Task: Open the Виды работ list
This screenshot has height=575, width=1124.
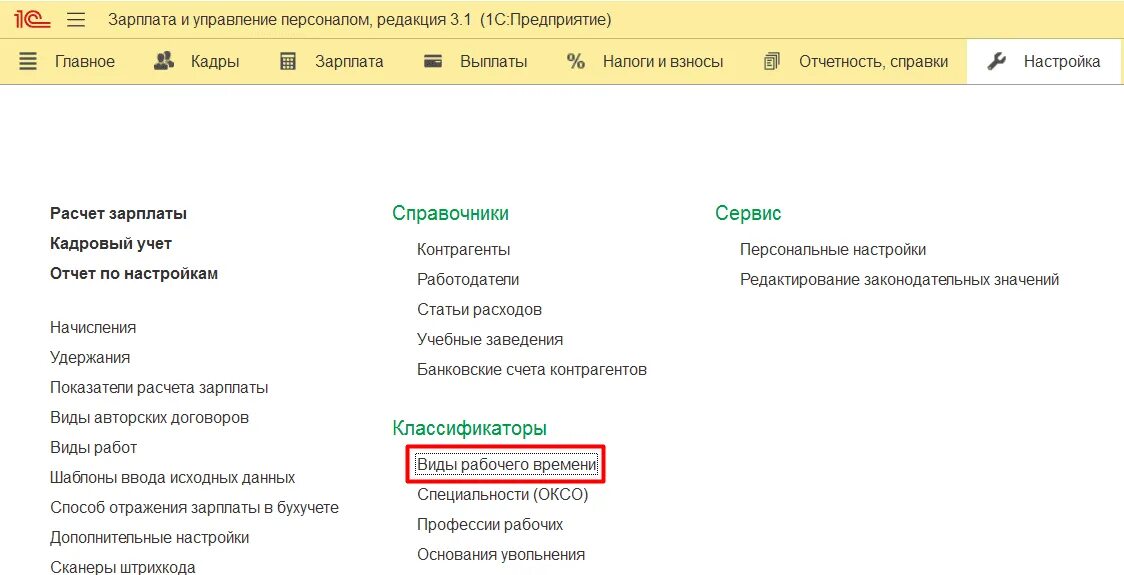Action: point(93,447)
